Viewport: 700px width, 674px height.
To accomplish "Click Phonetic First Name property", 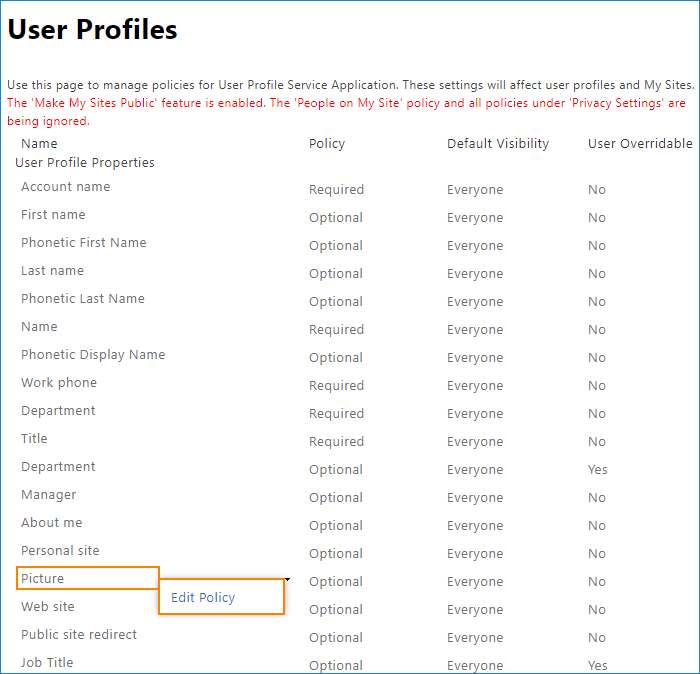I will pyautogui.click(x=83, y=242).
